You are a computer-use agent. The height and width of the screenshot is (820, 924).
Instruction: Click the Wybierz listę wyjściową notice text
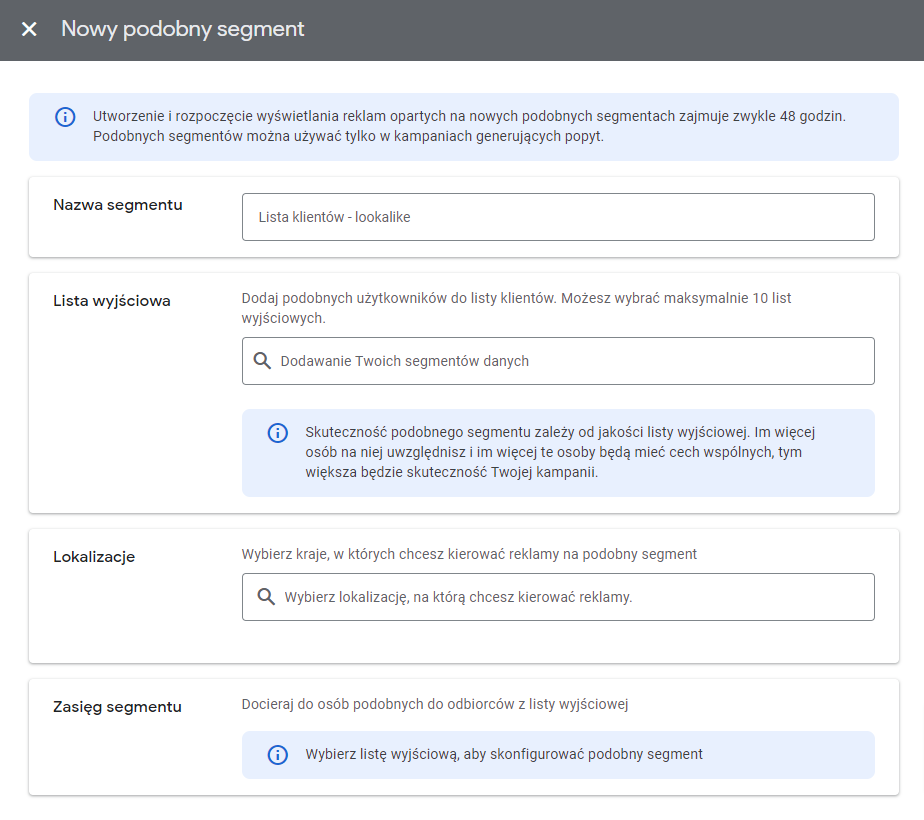(x=504, y=754)
